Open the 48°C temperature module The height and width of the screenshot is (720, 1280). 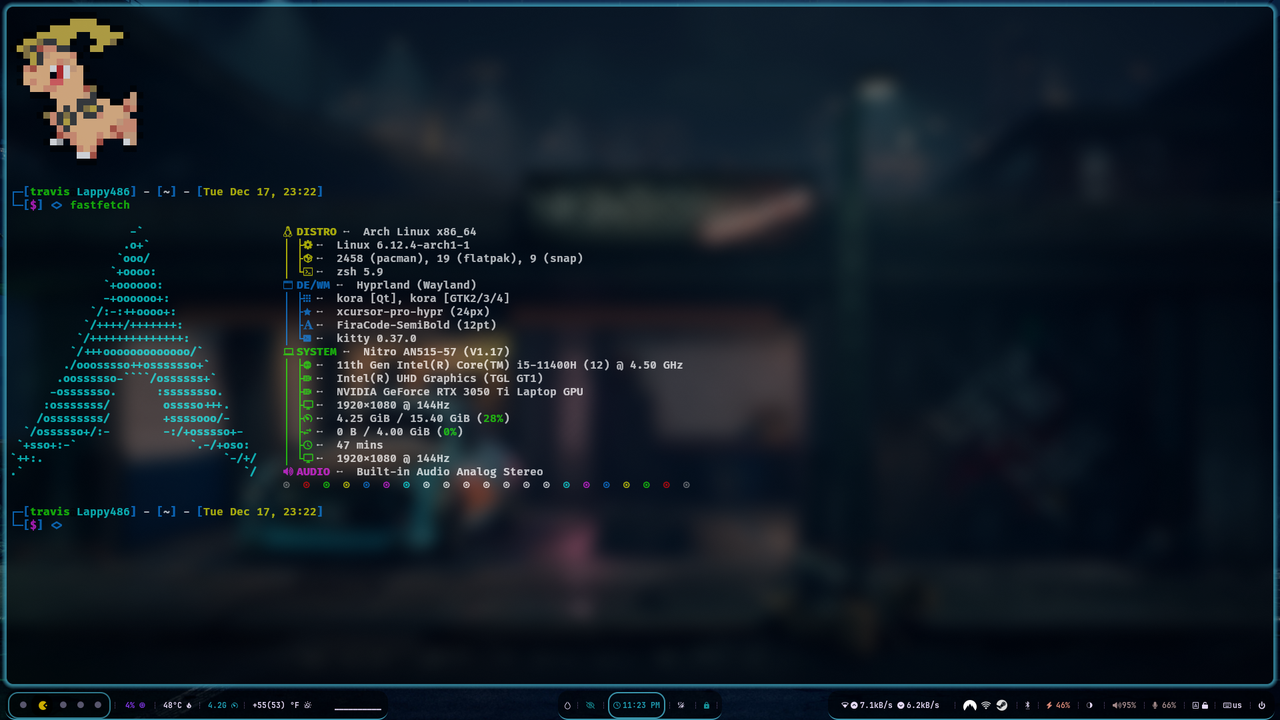pos(177,705)
